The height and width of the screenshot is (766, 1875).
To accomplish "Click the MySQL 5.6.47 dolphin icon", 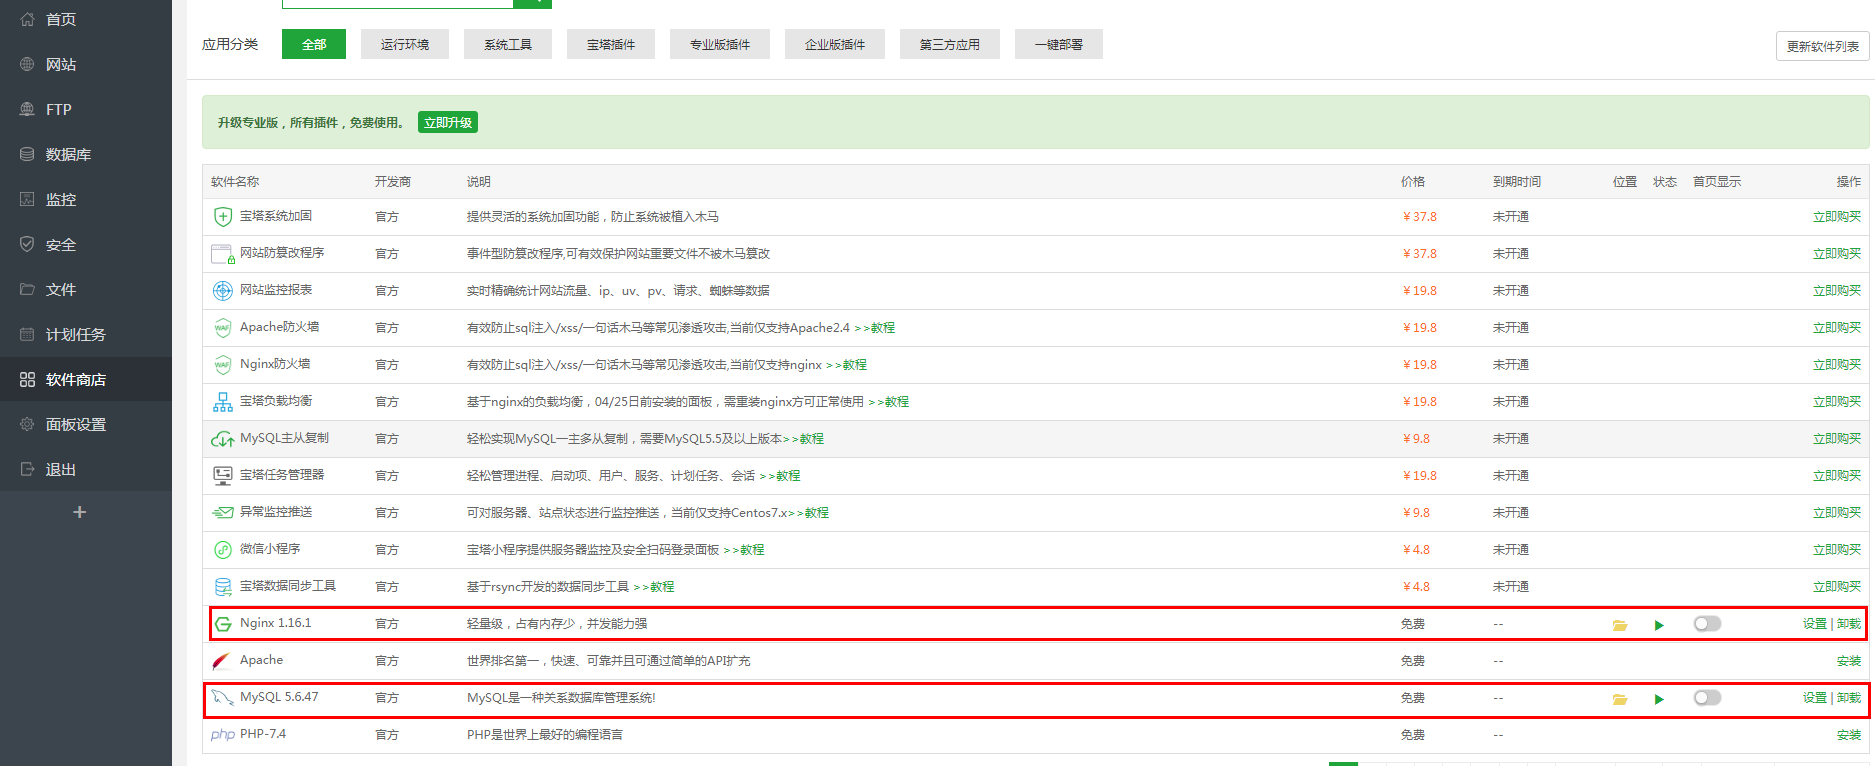I will (222, 697).
